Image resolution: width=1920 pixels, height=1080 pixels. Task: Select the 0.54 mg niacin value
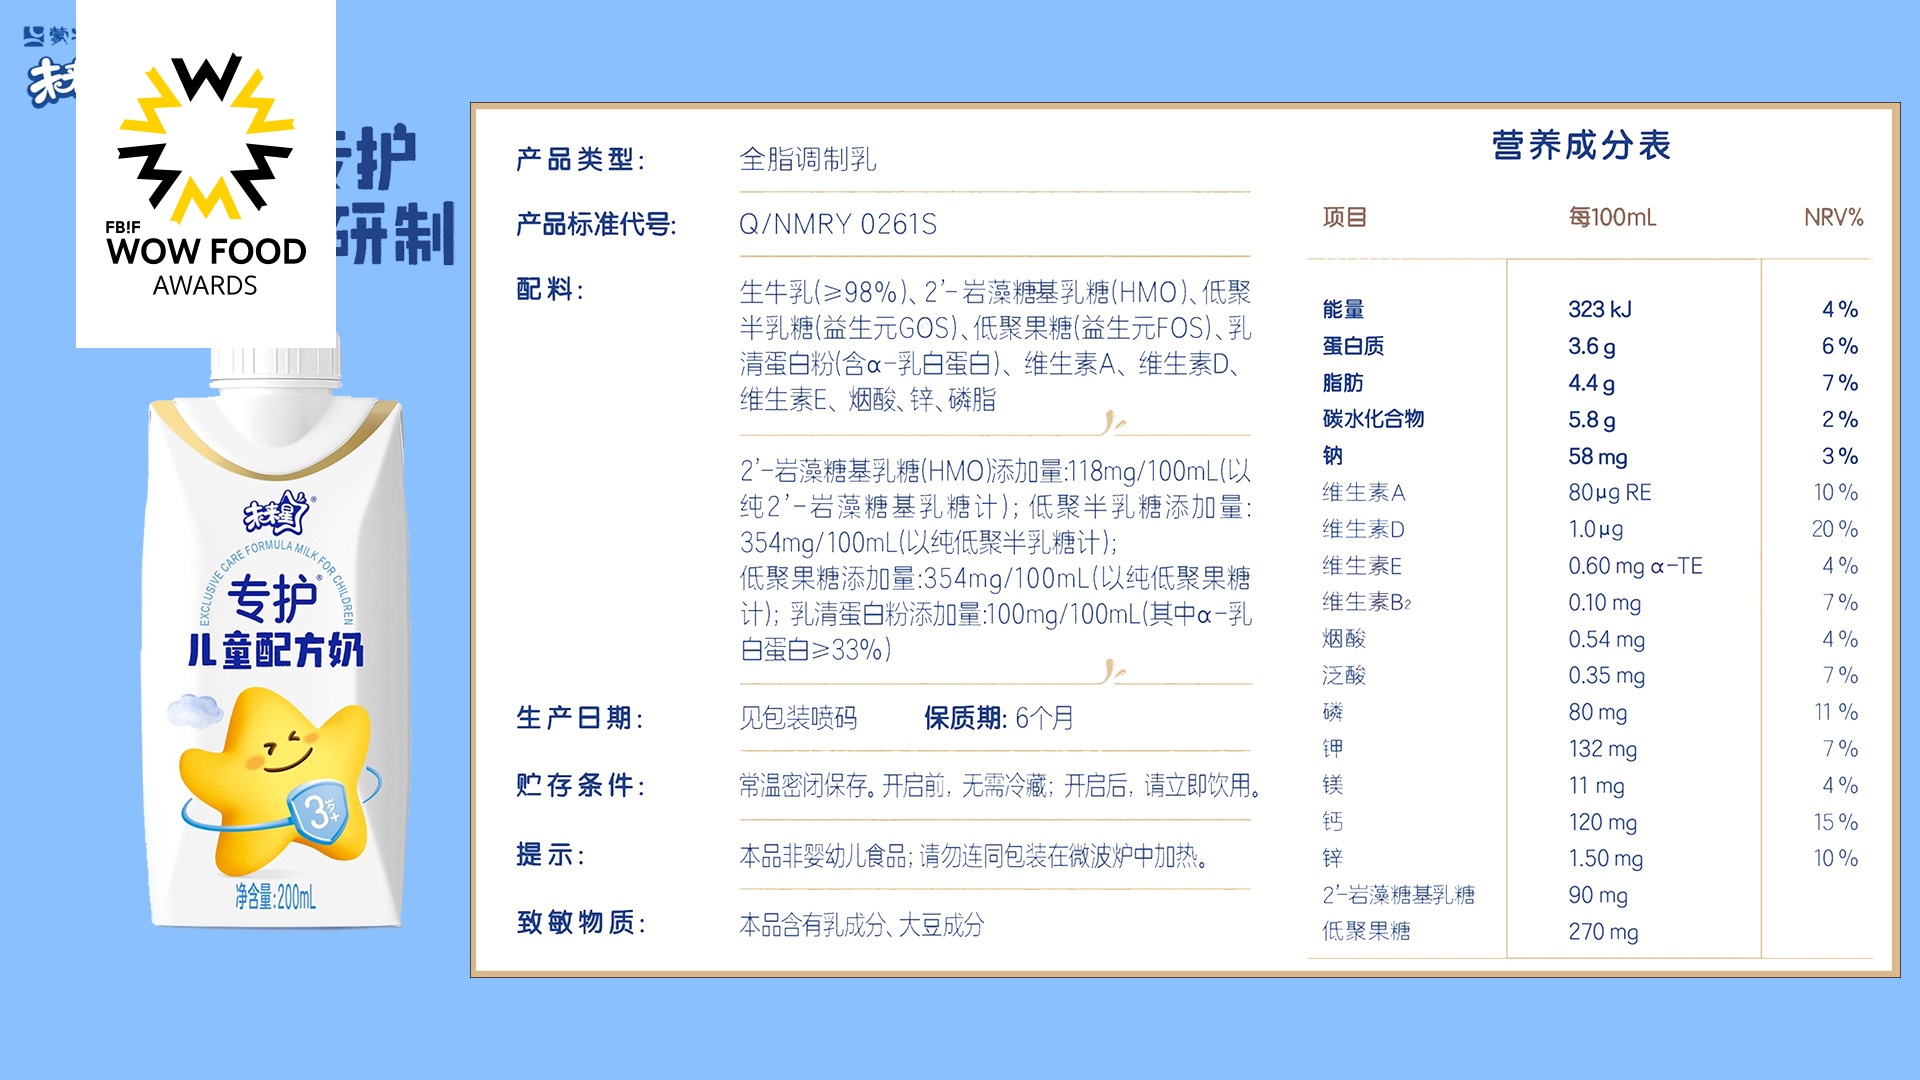tap(1607, 639)
